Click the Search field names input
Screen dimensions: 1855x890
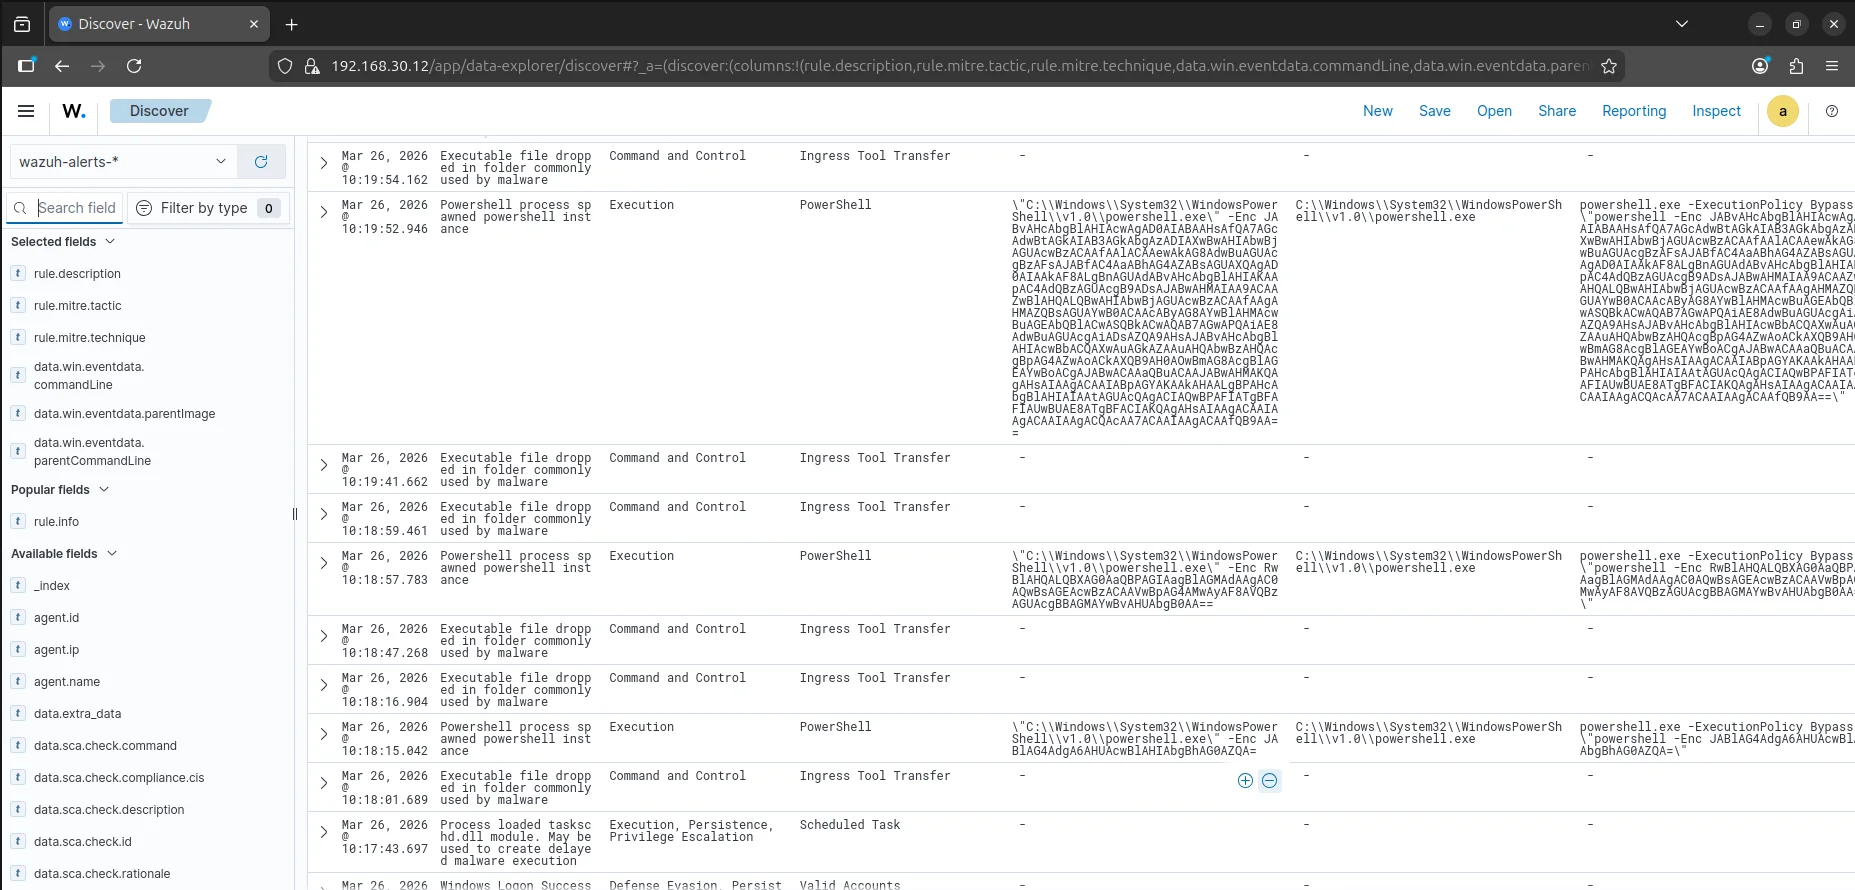pos(77,208)
